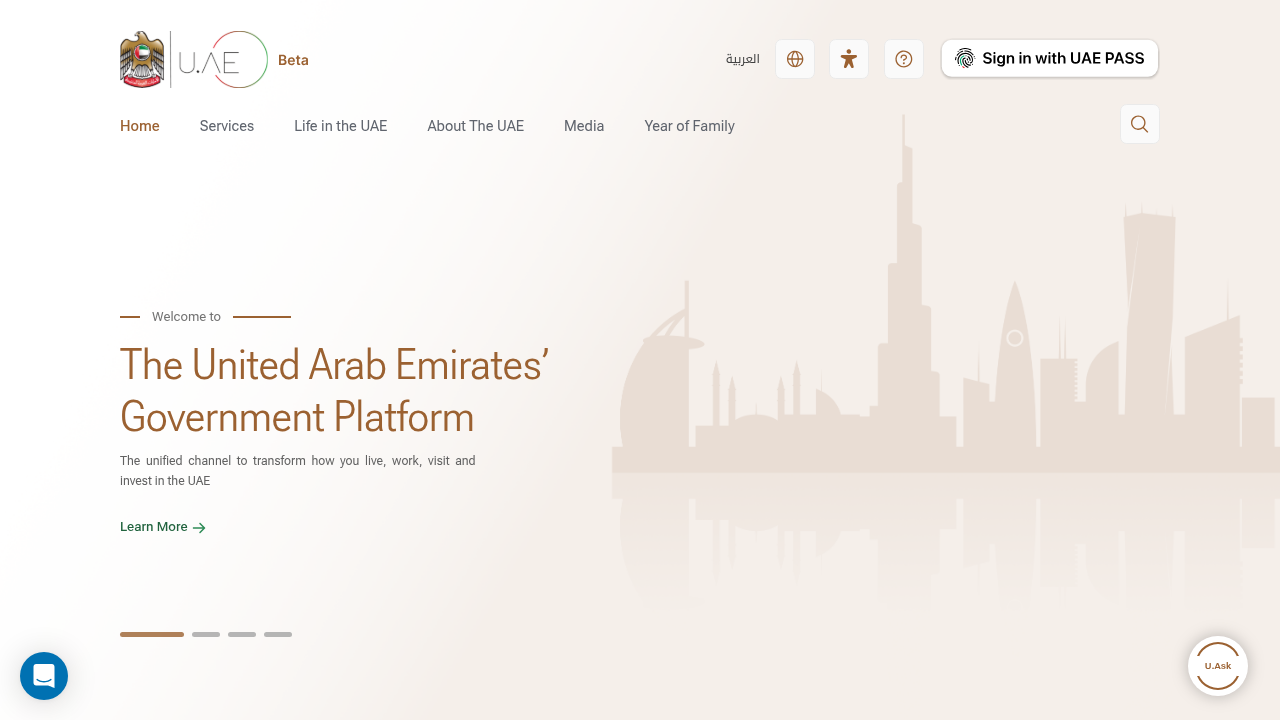Screen dimensions: 1280x720
Task: Click the U.AE wordmark logo
Action: [x=222, y=60]
